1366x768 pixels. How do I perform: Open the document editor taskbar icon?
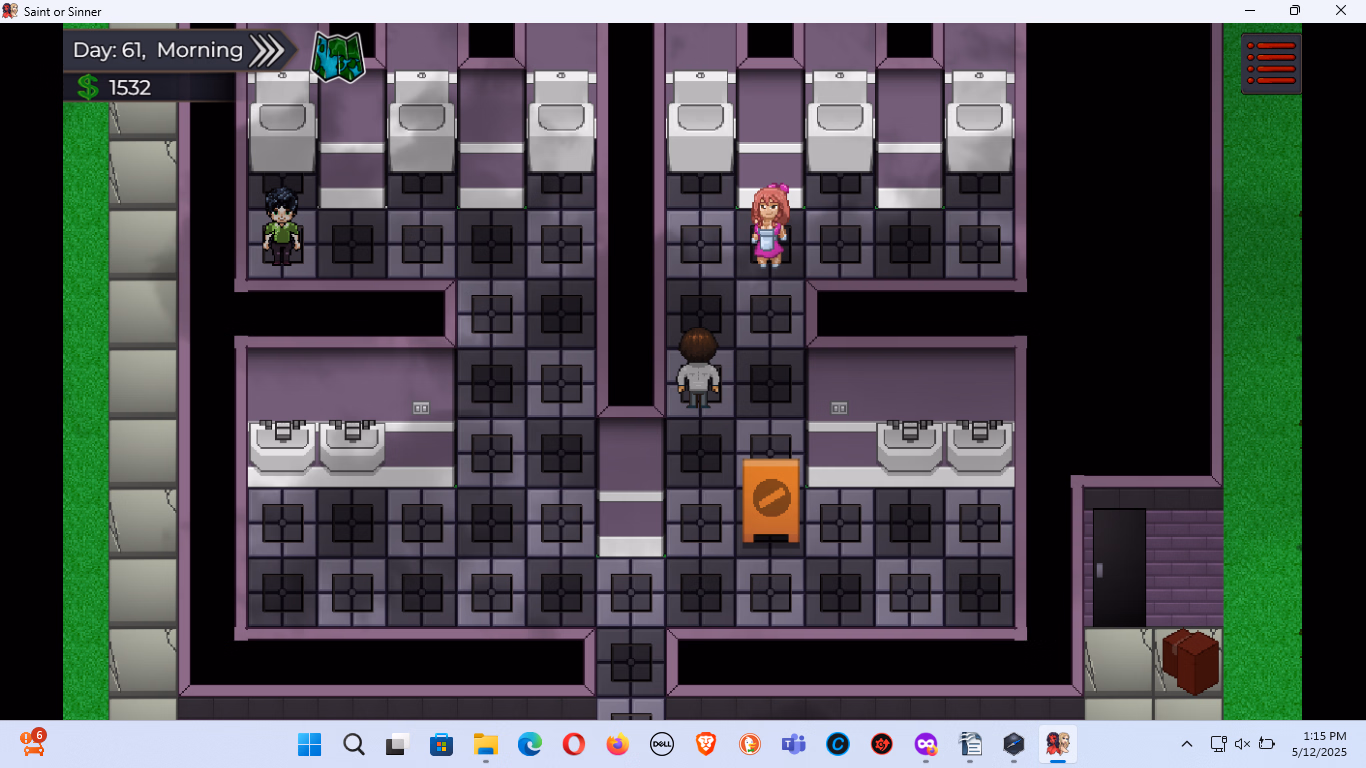click(969, 744)
